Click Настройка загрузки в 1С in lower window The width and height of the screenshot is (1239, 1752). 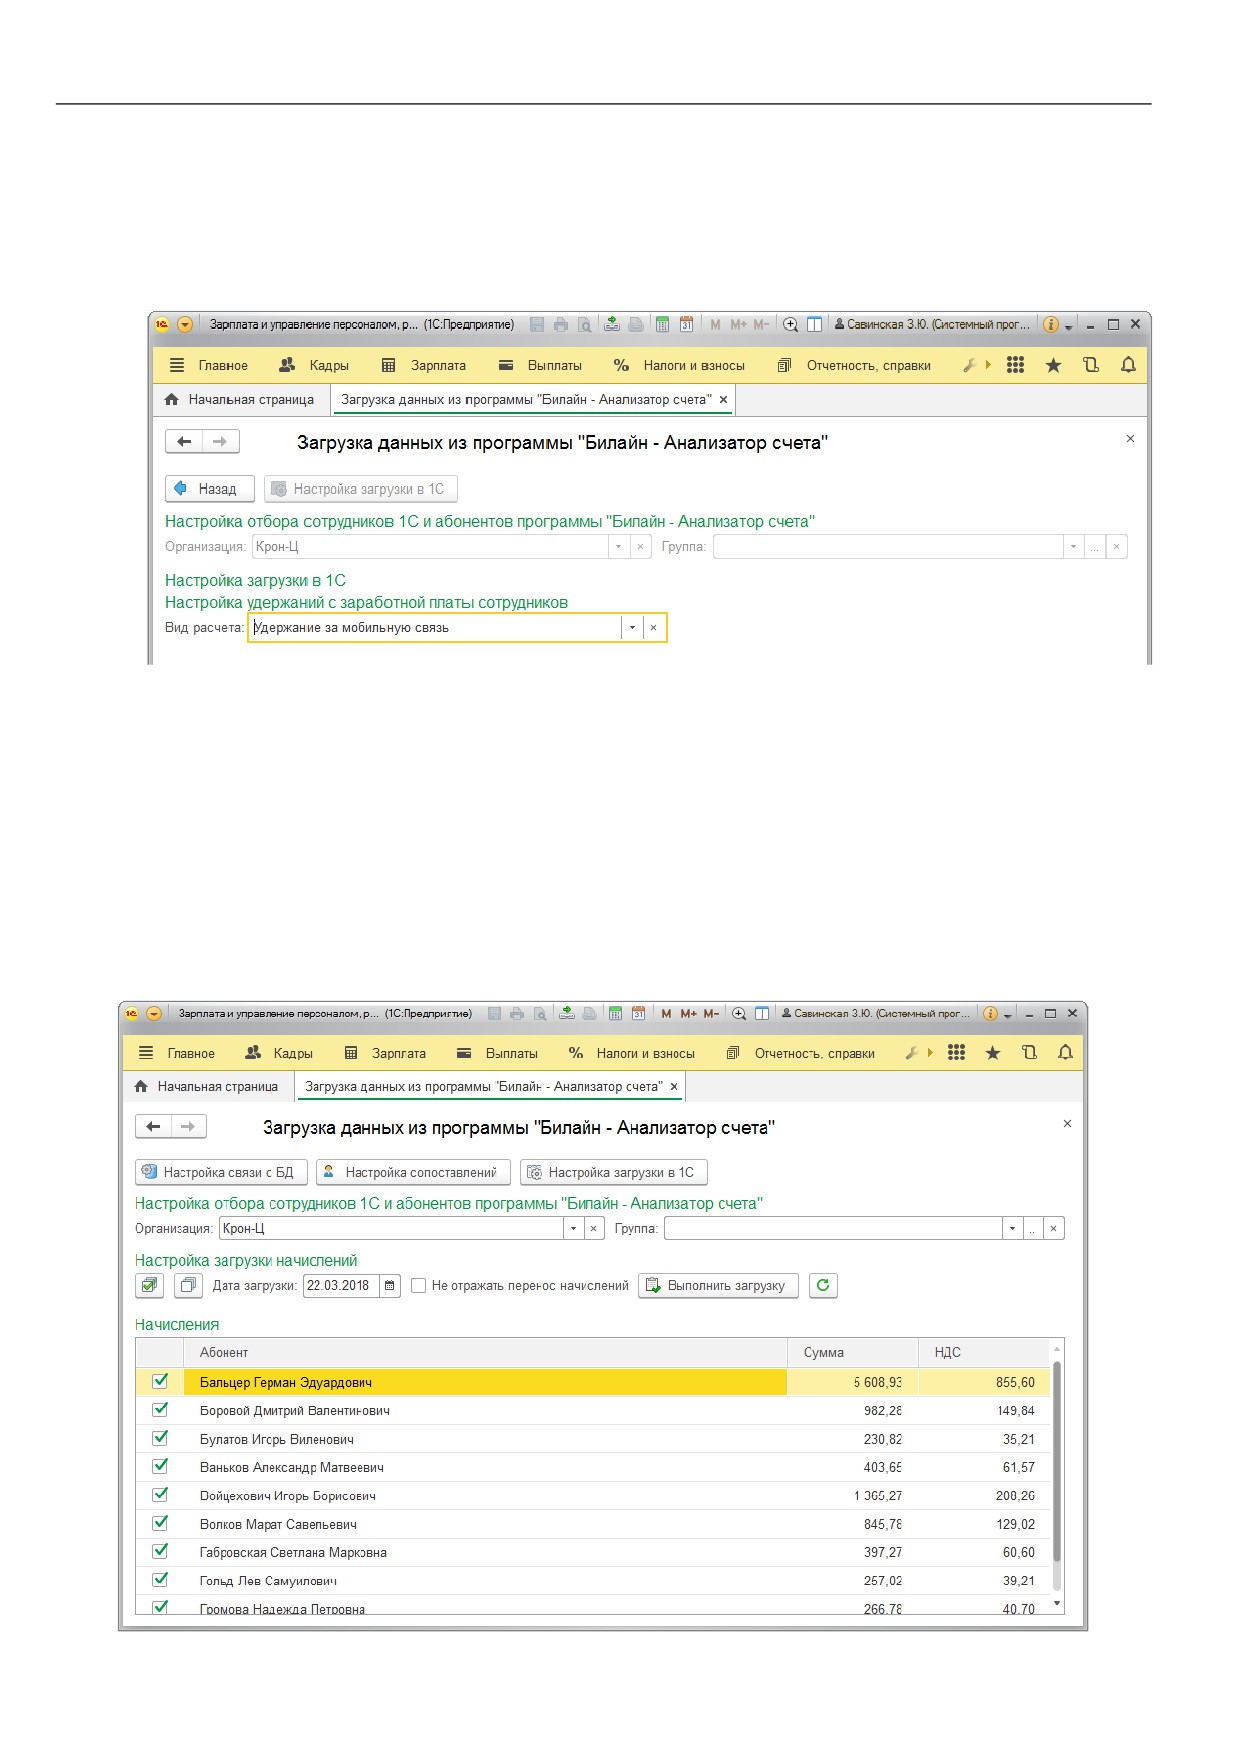614,1172
